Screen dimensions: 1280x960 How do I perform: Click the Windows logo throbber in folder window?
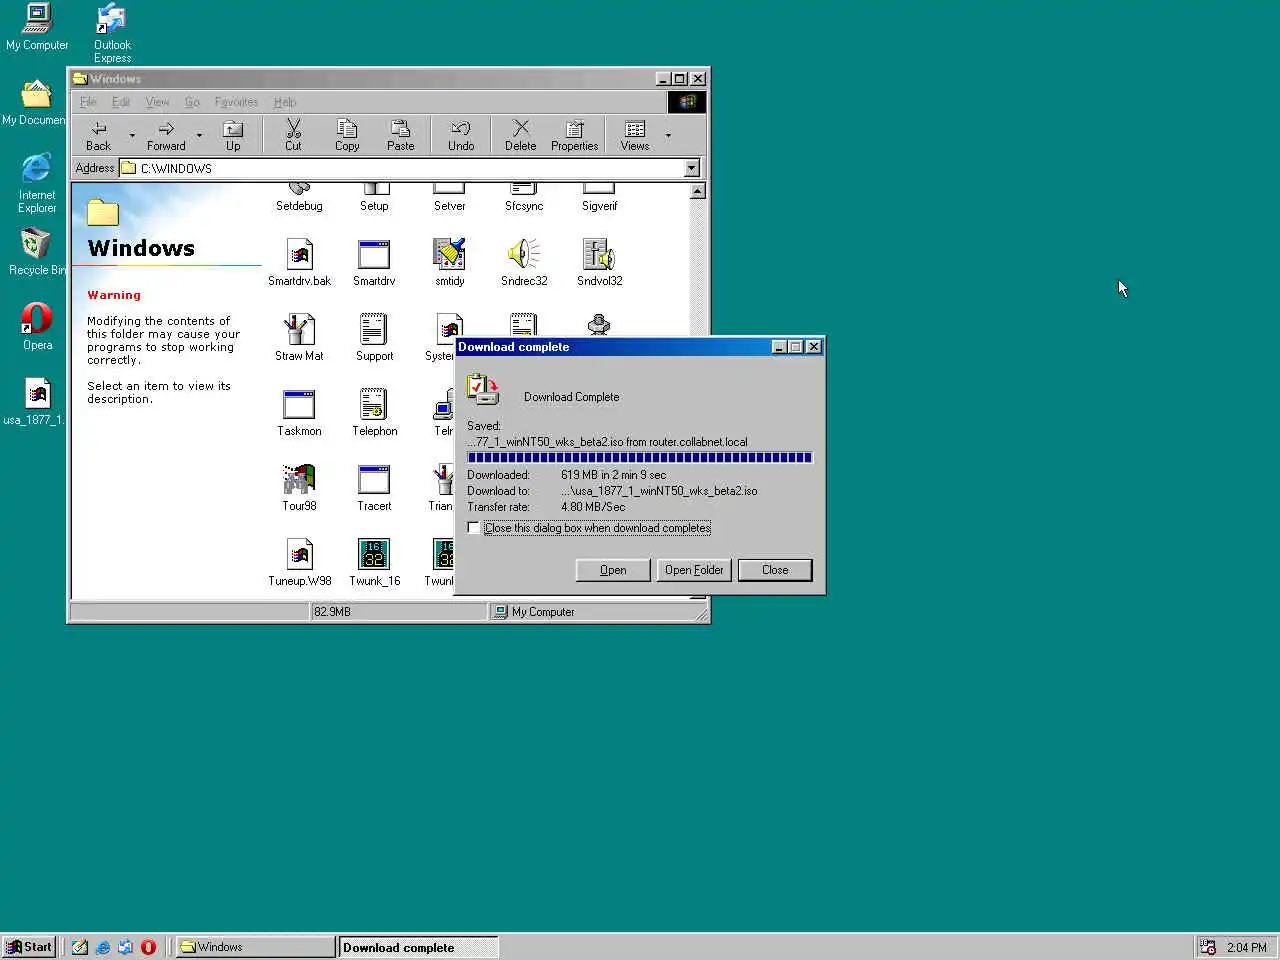point(687,102)
